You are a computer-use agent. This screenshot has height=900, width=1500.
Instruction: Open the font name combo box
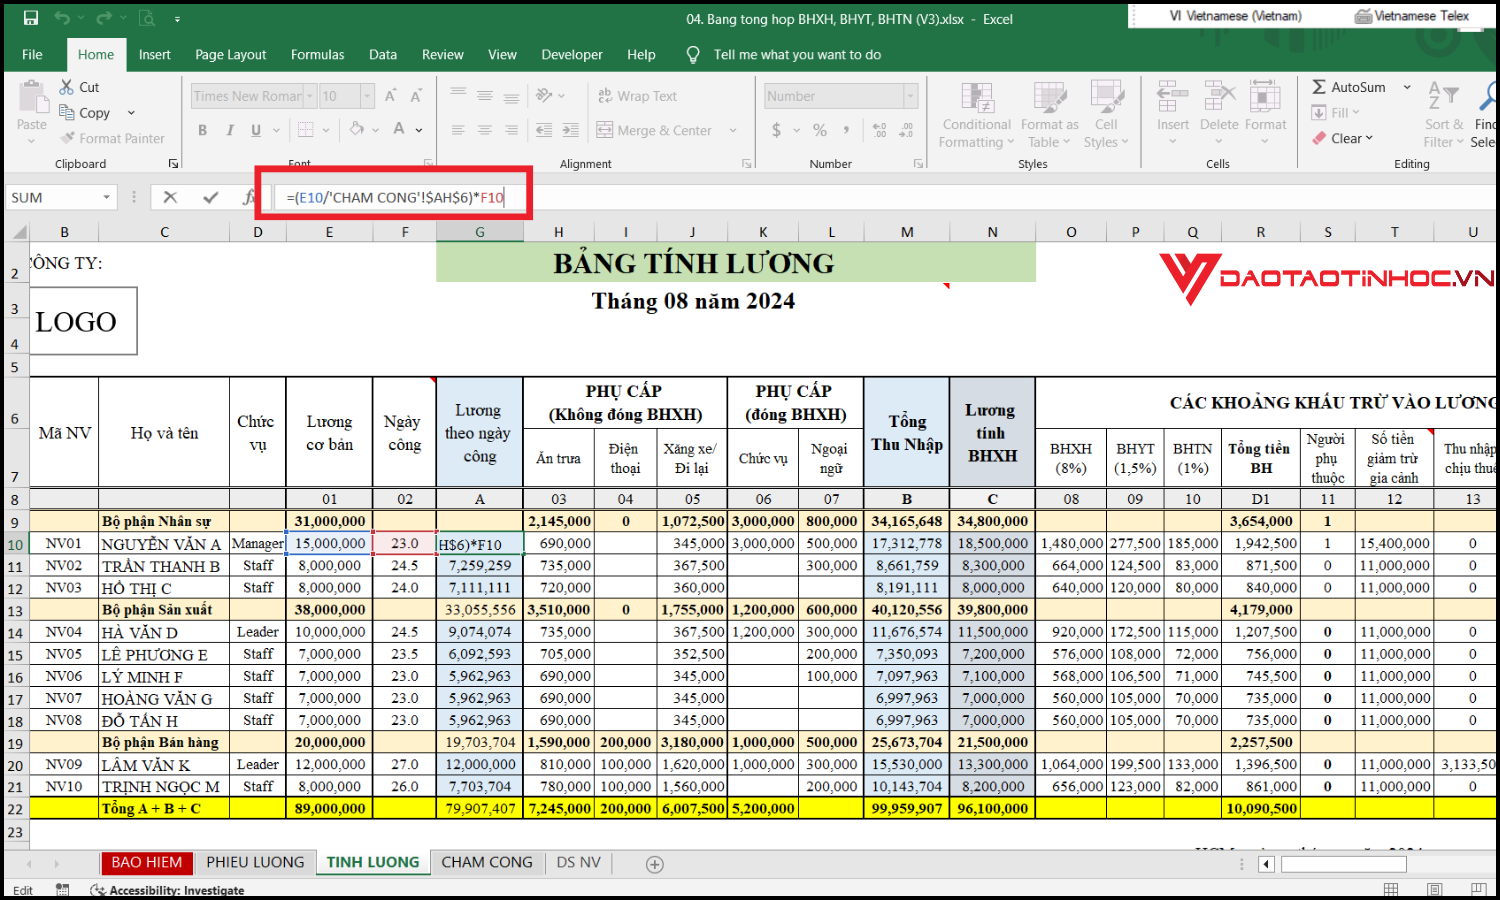coord(254,96)
